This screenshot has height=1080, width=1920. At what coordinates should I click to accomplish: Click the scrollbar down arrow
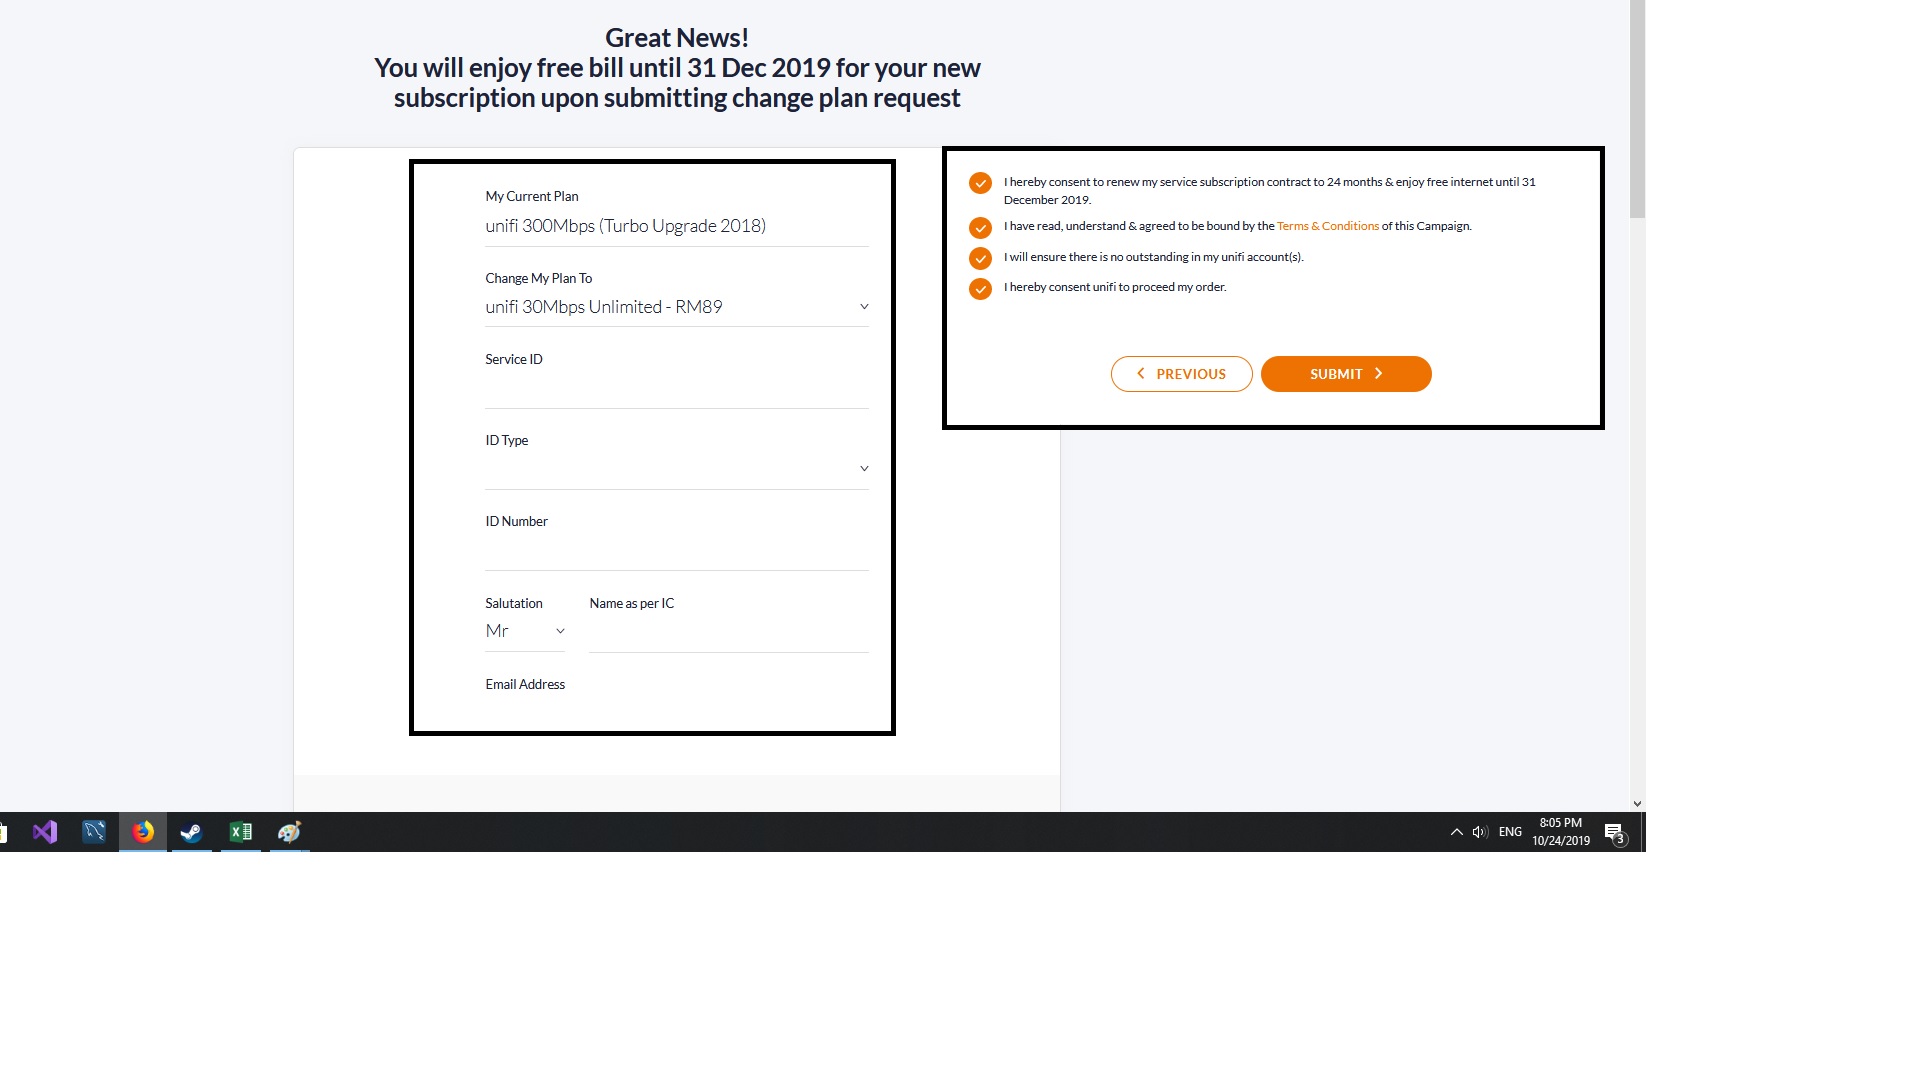(1637, 803)
